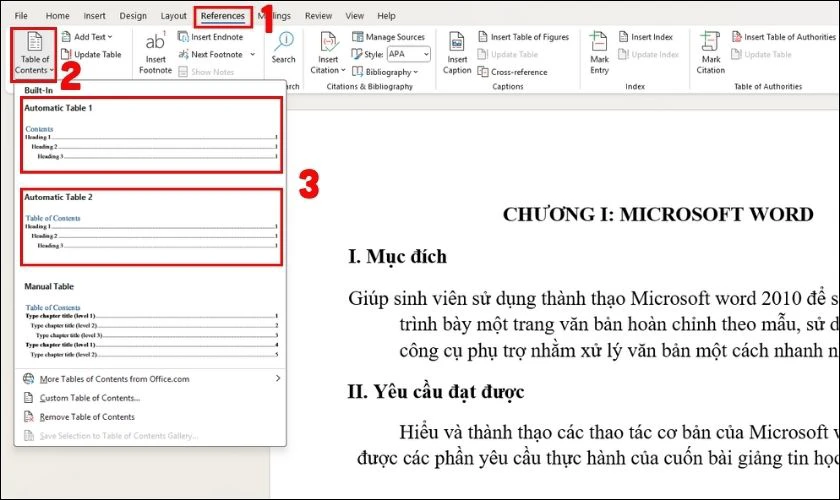Choose the Manual Table preview
840x500 pixels.
[x=151, y=322]
